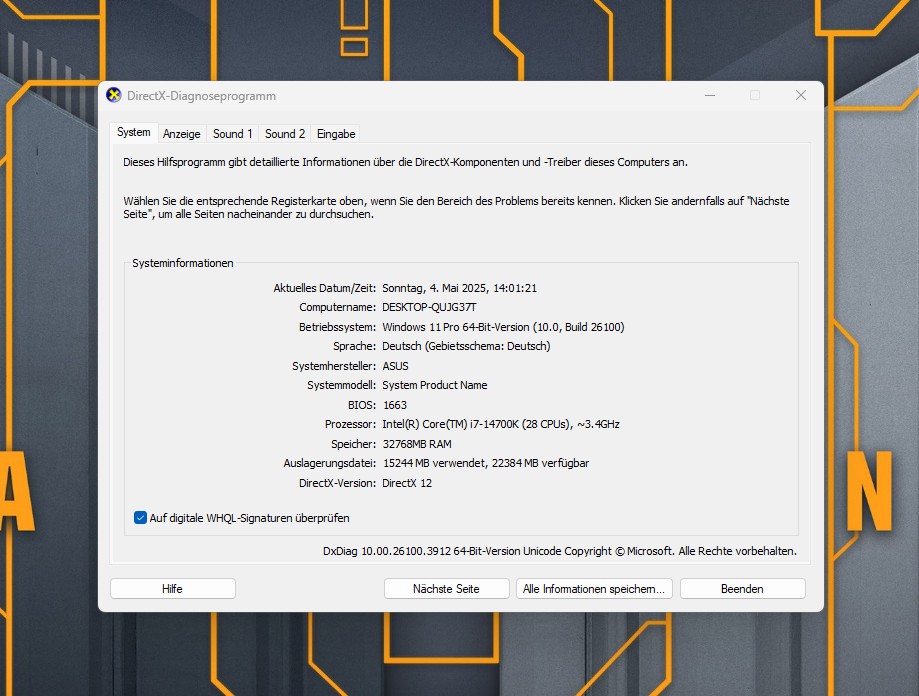Minimize the DirectX-Diagnoseprogramm window

(709, 96)
